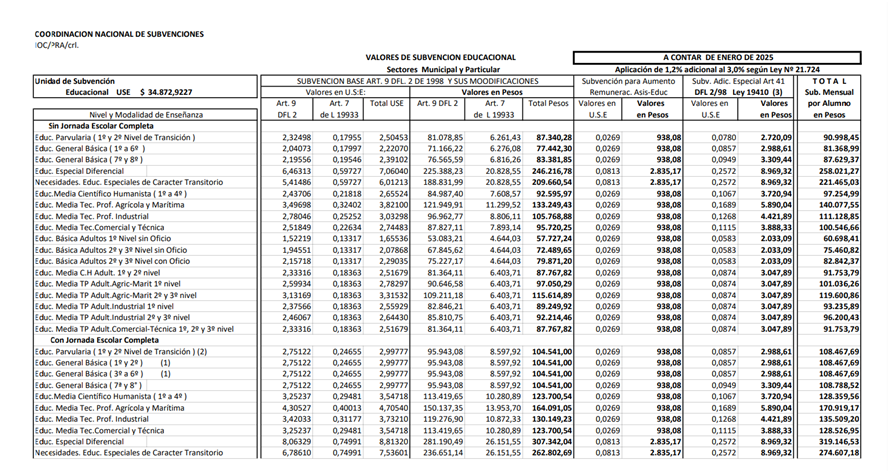890x473 pixels.
Task: Select the last row total 274.607,18
Action: 838,453
